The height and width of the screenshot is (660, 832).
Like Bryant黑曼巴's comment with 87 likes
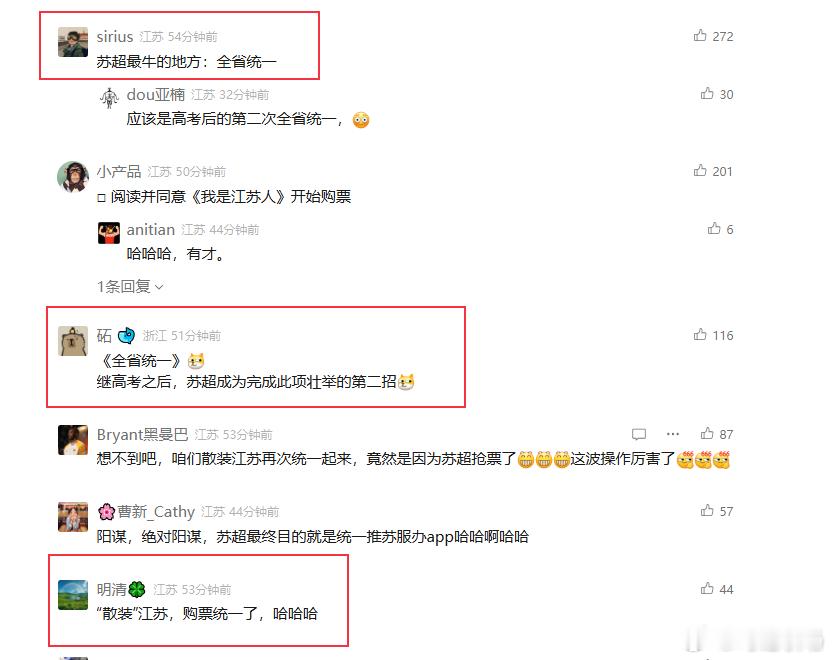coord(707,433)
